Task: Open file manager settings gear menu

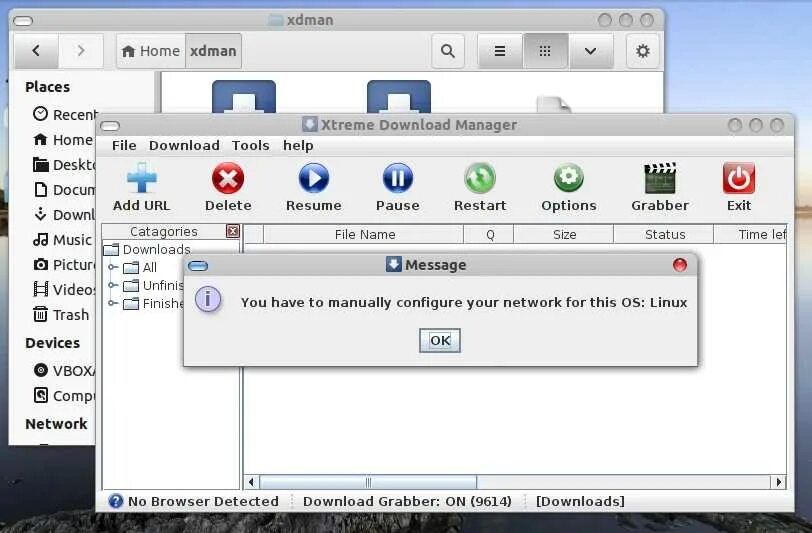Action: click(643, 51)
